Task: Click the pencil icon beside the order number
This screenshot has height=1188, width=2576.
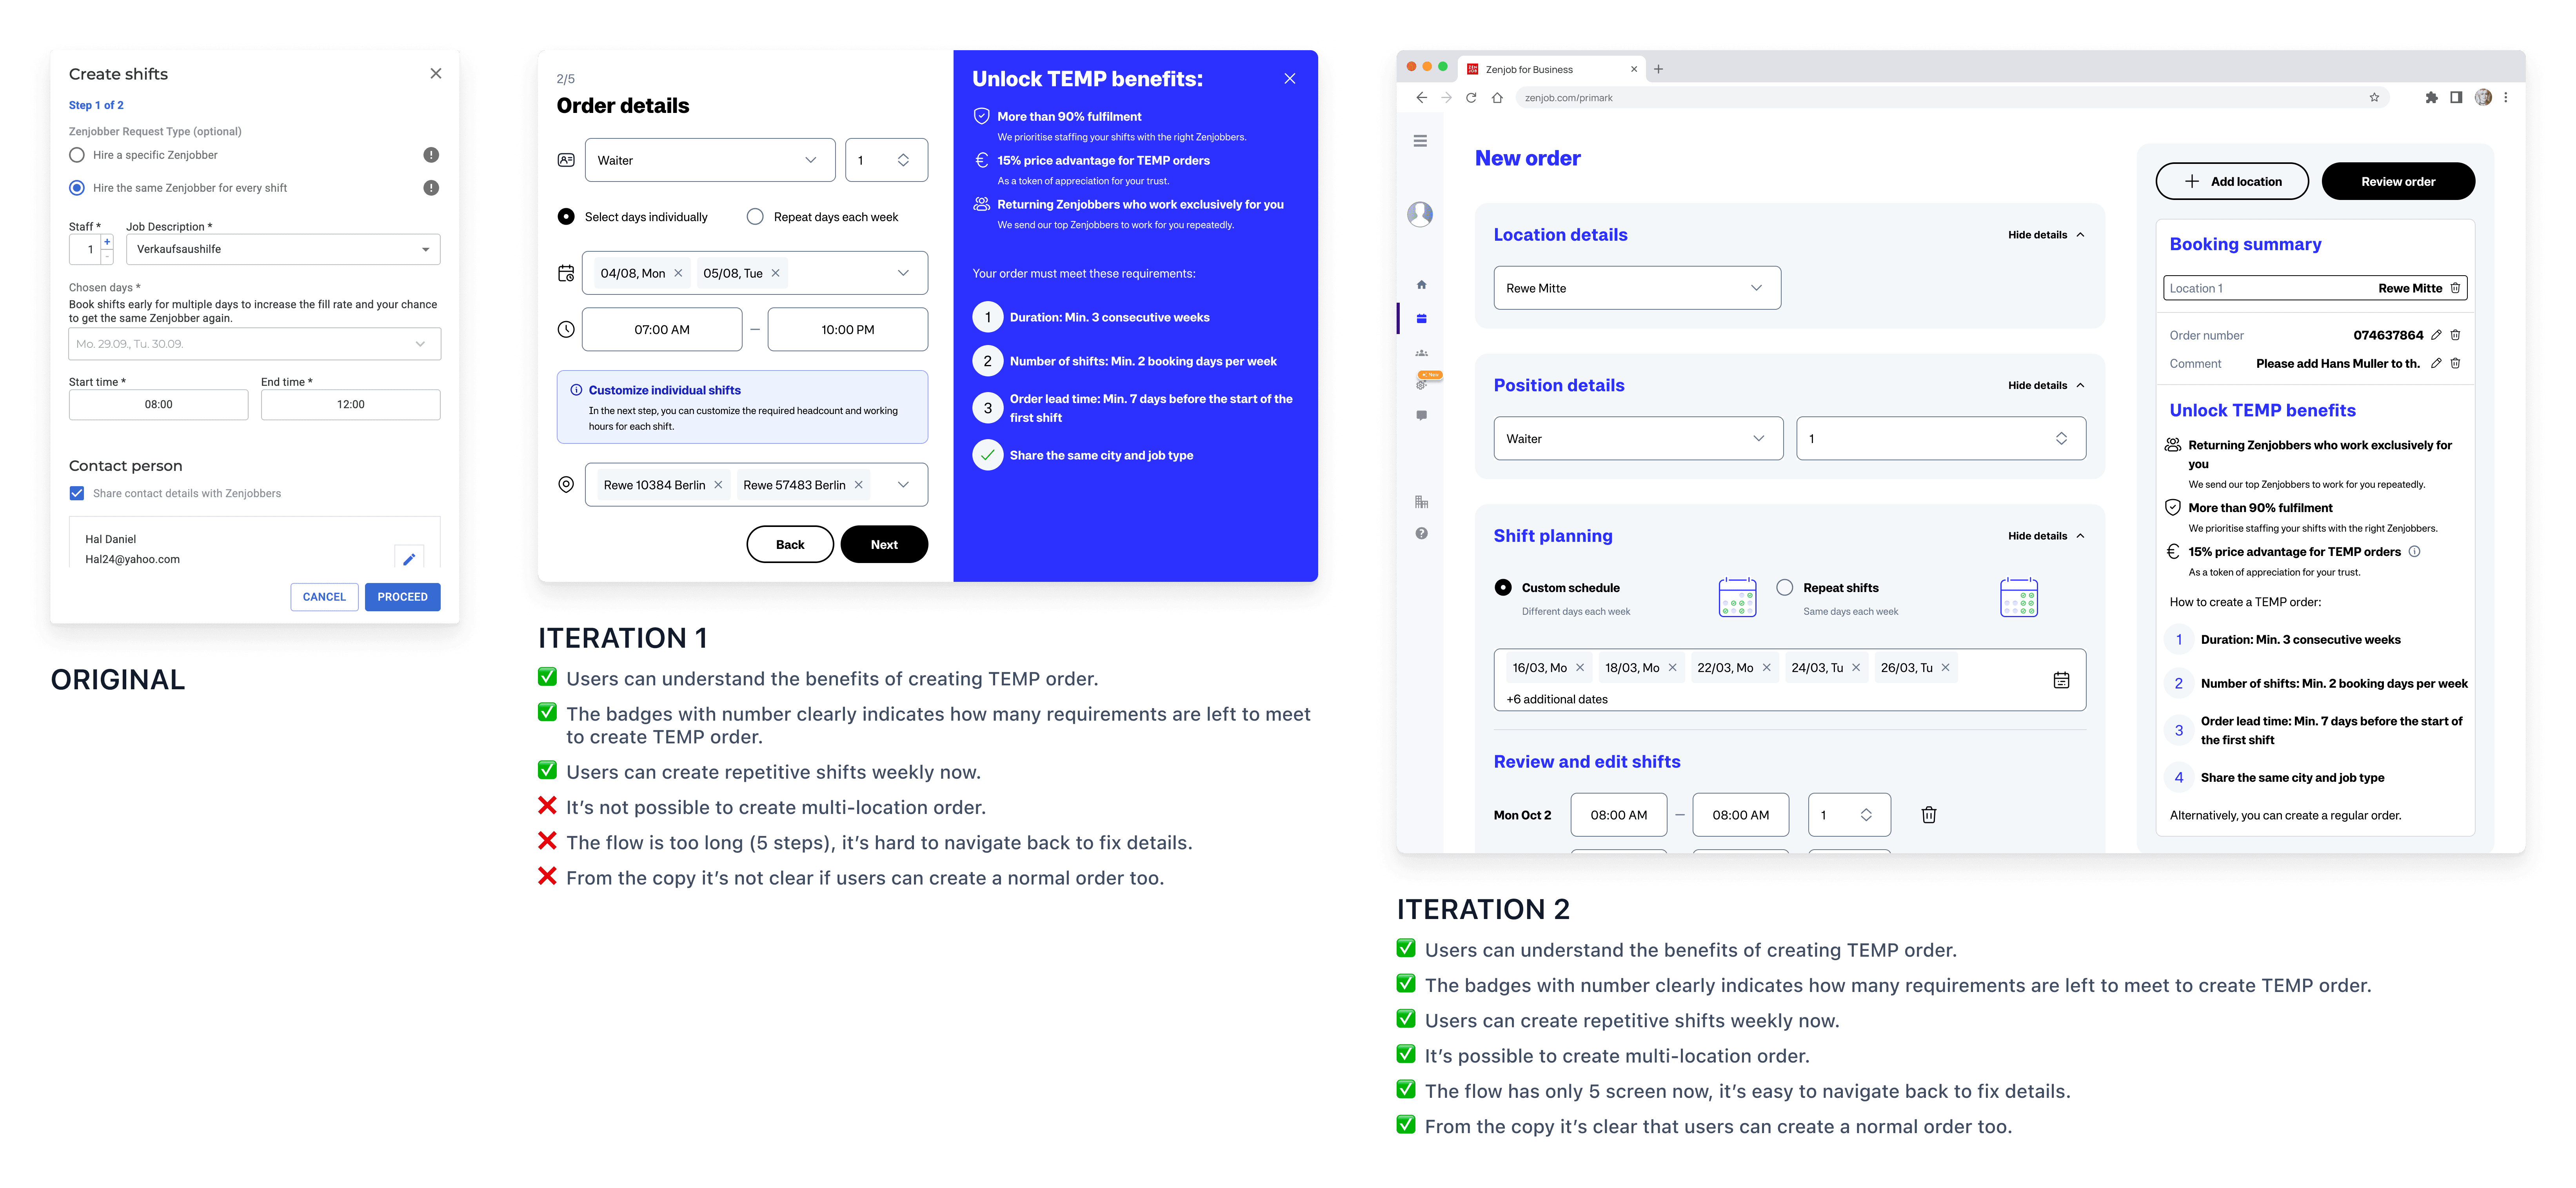Action: point(2436,335)
